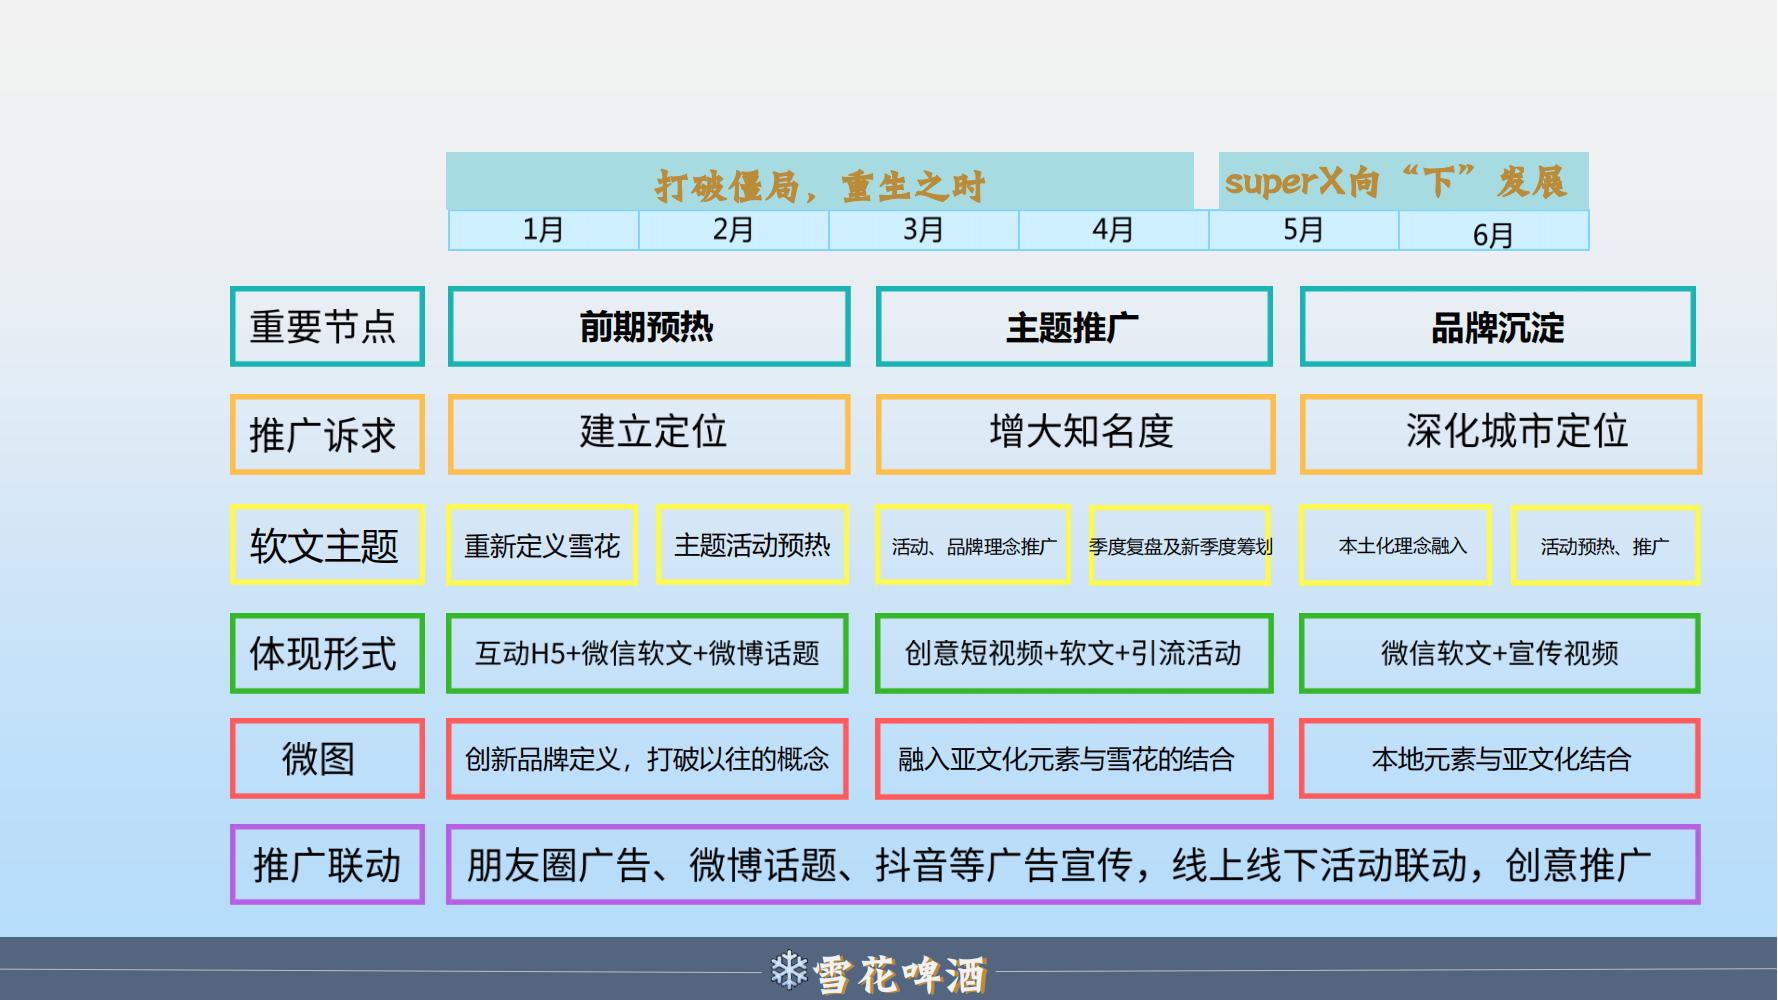Select the 推广诉求 label box
The width and height of the screenshot is (1778, 1000).
tap(327, 434)
